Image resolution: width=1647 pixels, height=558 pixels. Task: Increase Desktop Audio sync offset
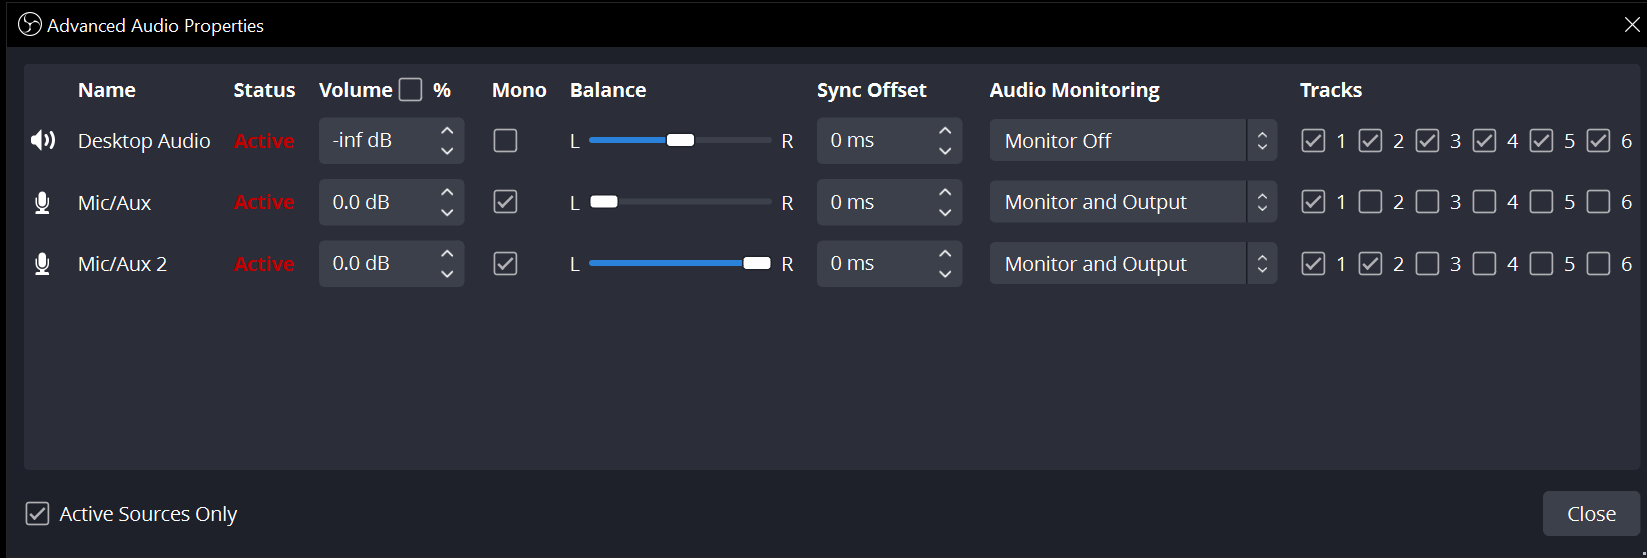tap(945, 131)
